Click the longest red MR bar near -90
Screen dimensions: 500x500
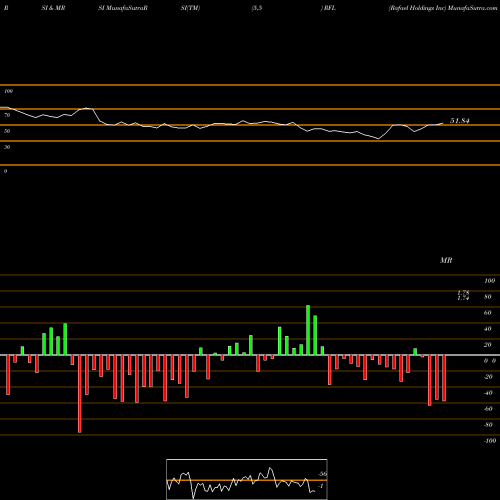80,394
